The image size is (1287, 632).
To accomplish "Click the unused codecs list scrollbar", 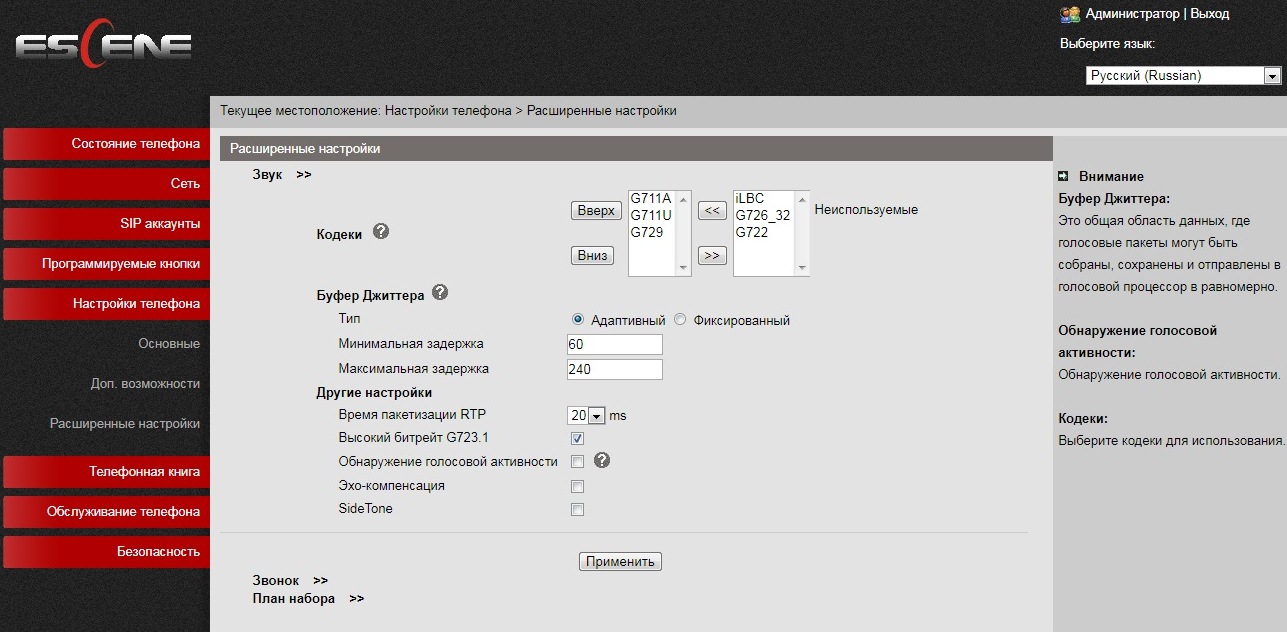I will [x=802, y=233].
